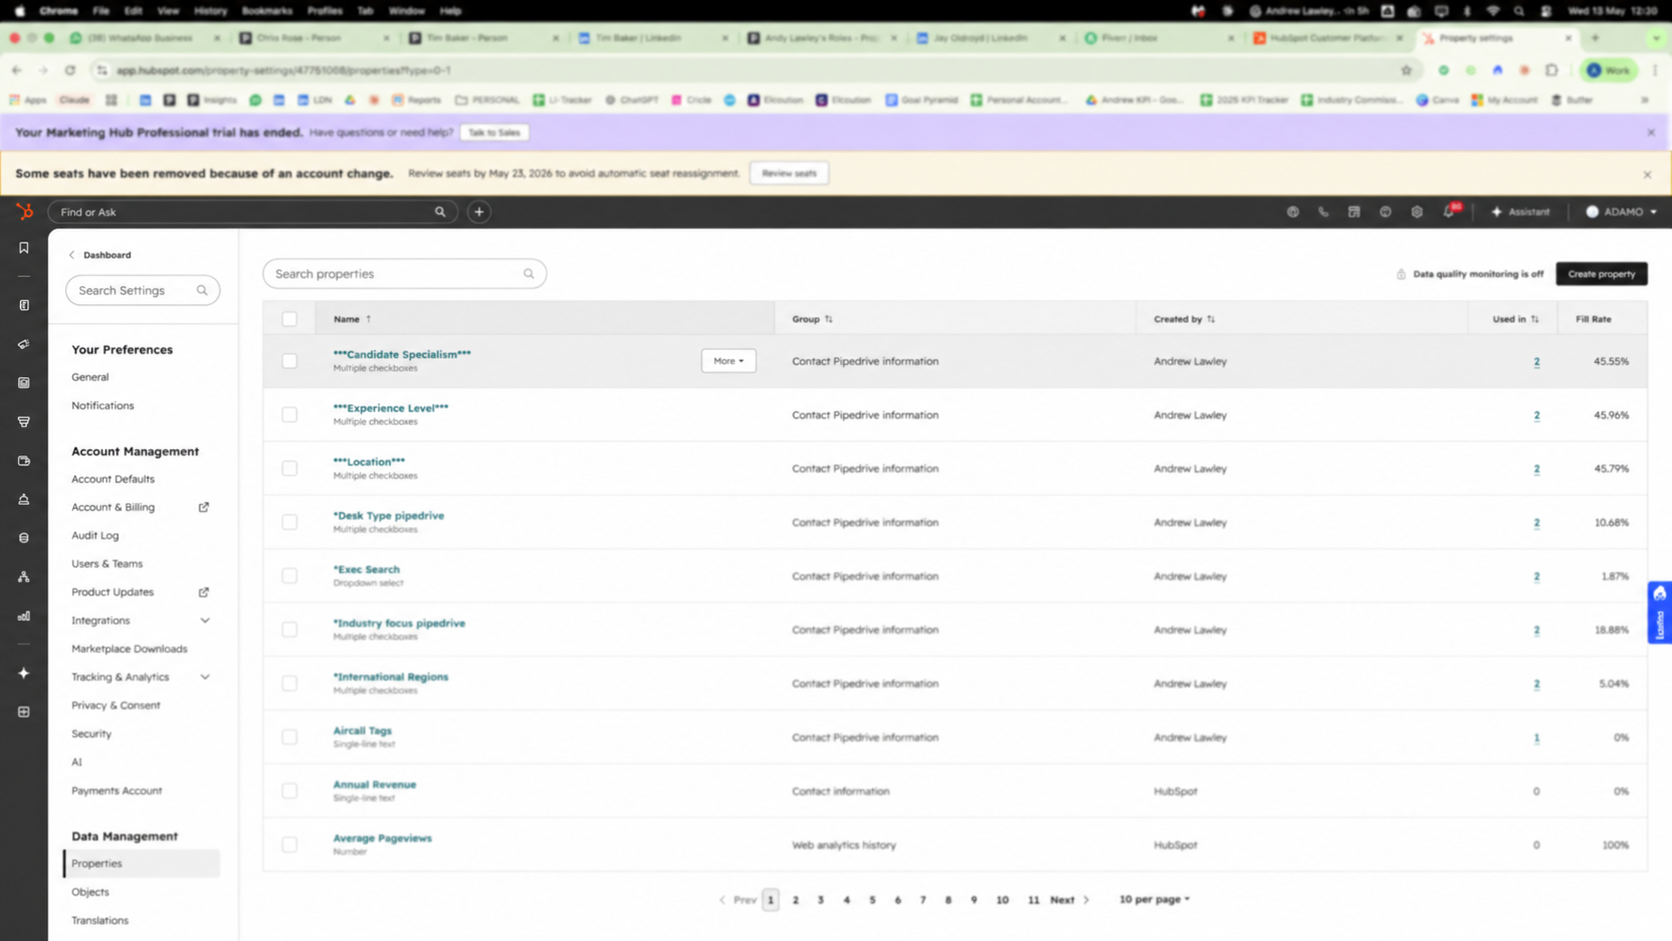This screenshot has width=1672, height=941.
Task: Open the bookmarks icon in left sidebar
Action: 24,248
